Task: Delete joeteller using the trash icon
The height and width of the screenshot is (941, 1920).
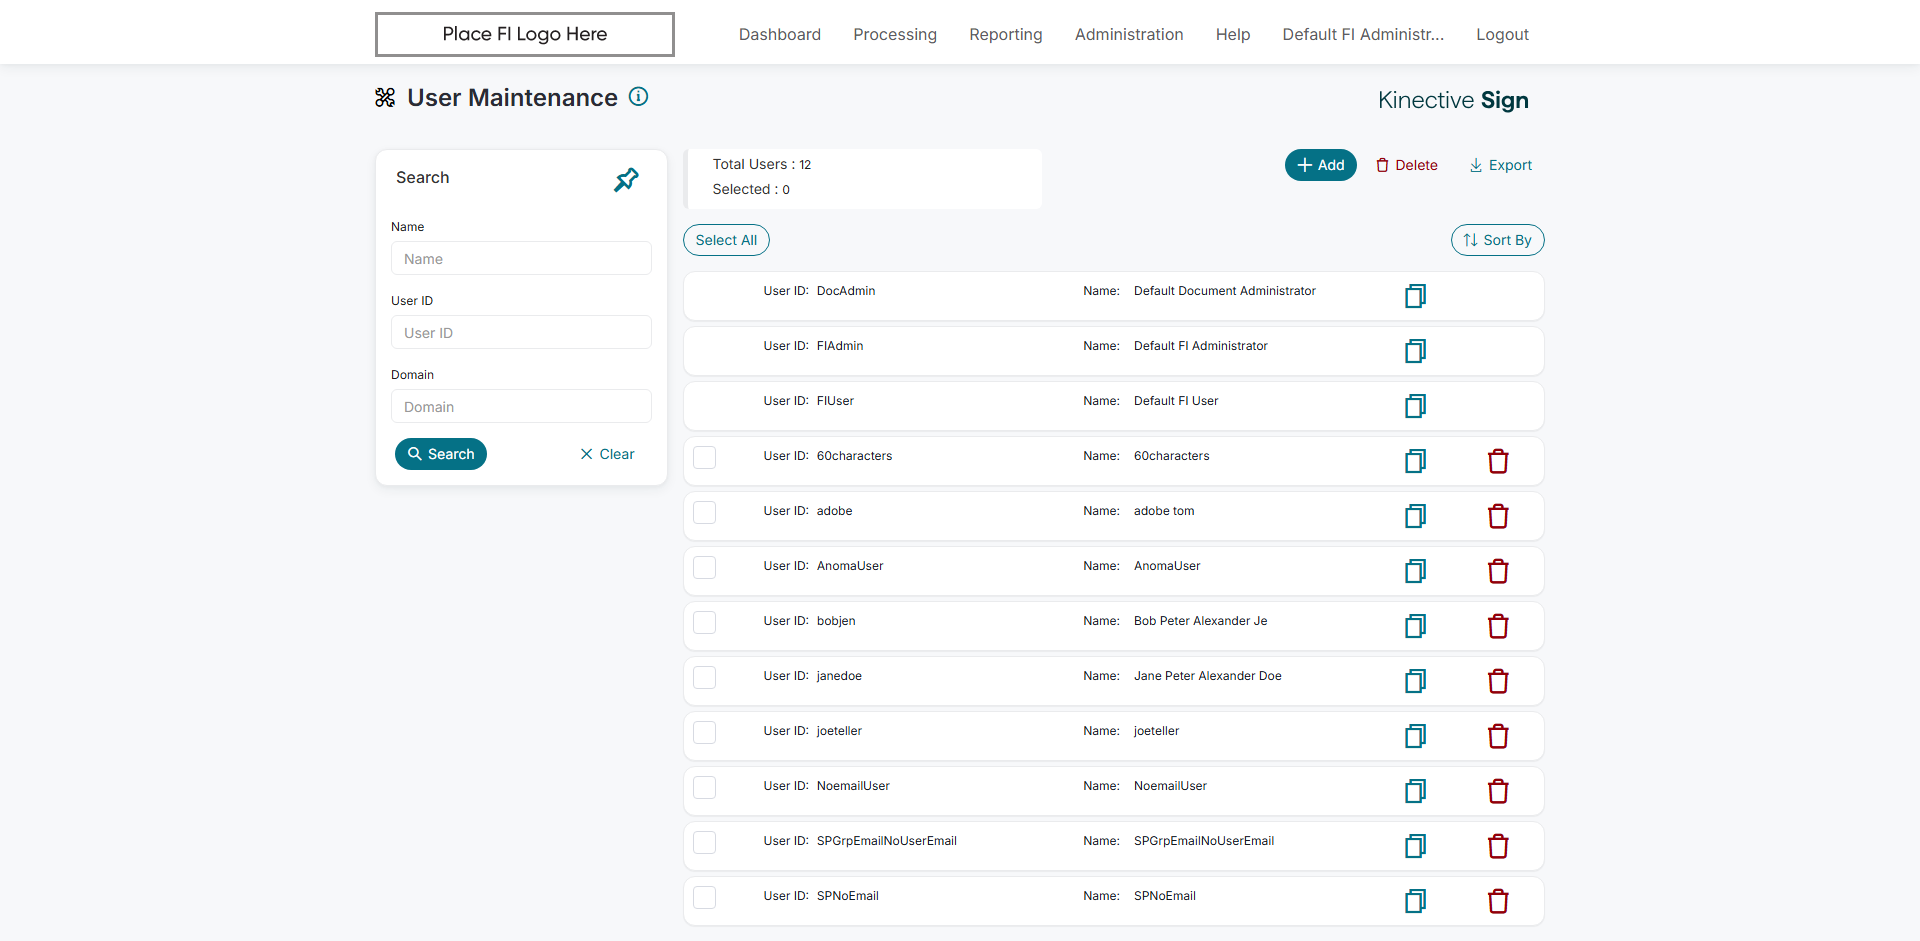Action: click(x=1498, y=736)
